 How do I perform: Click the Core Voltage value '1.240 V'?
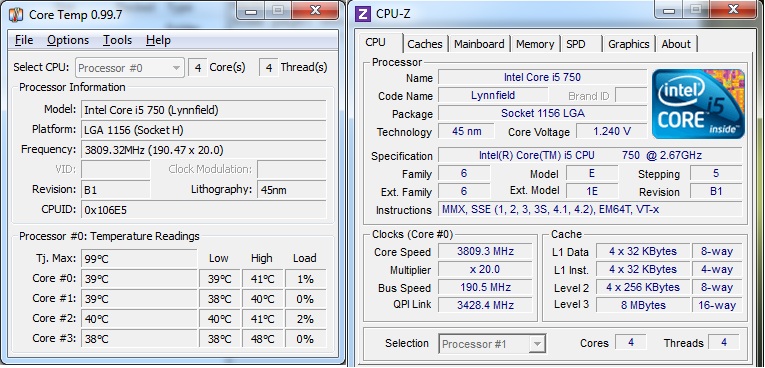tap(612, 131)
